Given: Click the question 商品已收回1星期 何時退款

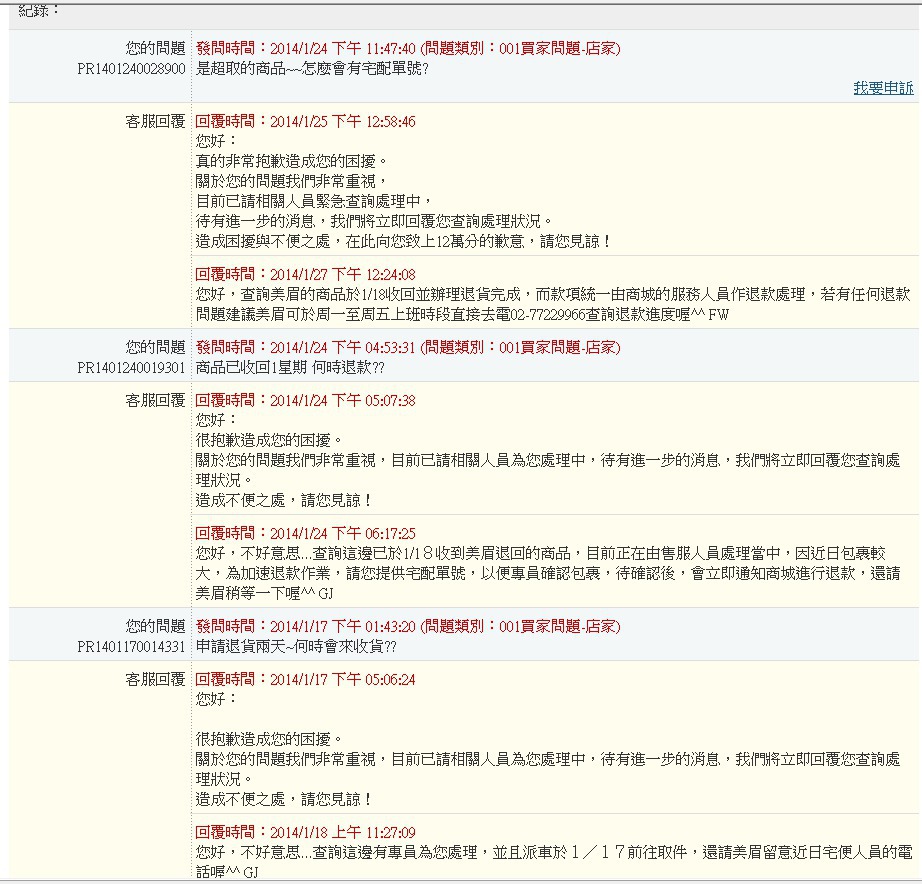Looking at the screenshot, I should click(x=290, y=367).
